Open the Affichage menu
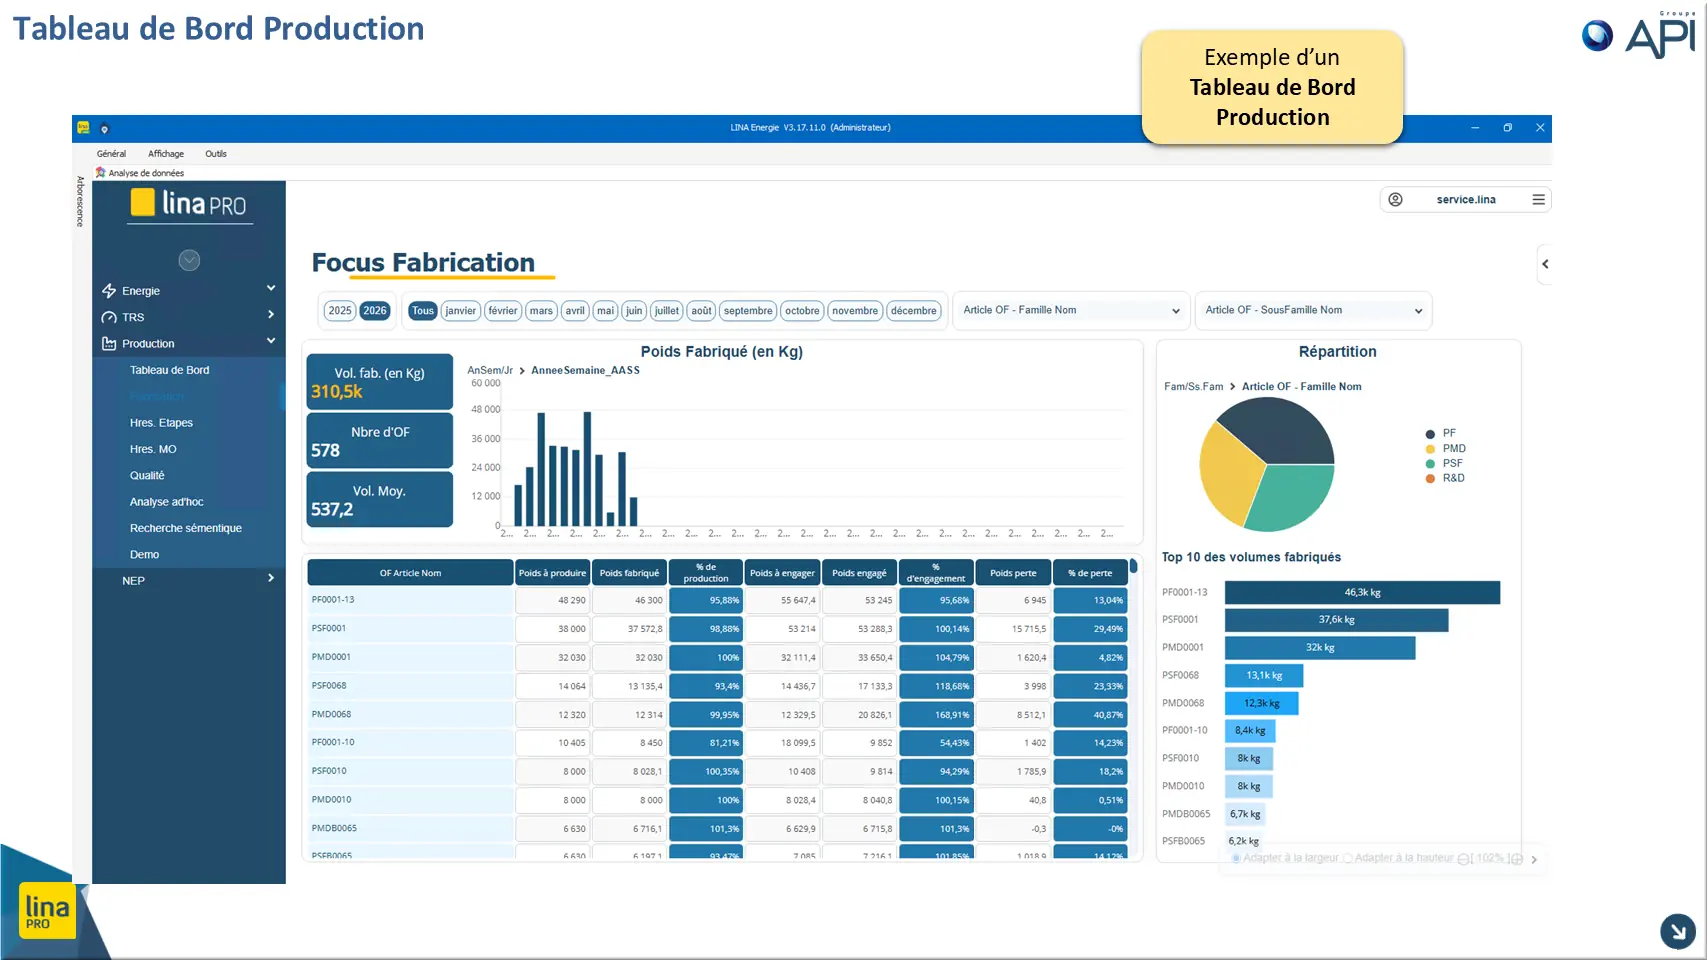This screenshot has height=960, width=1707. (x=166, y=154)
